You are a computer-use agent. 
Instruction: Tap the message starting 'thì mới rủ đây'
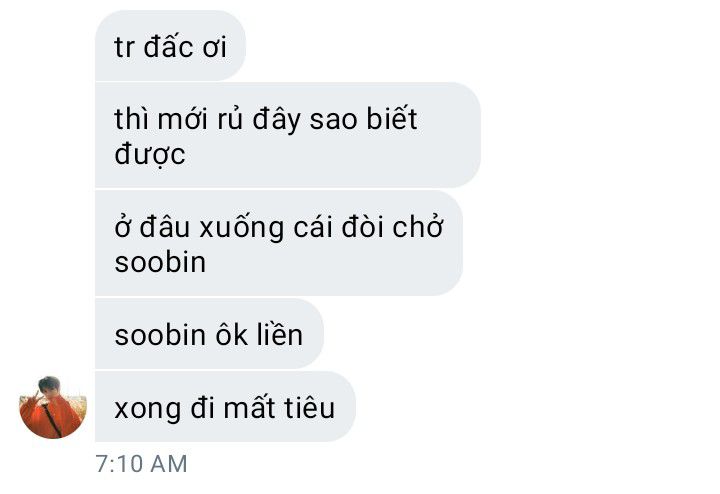point(288,135)
